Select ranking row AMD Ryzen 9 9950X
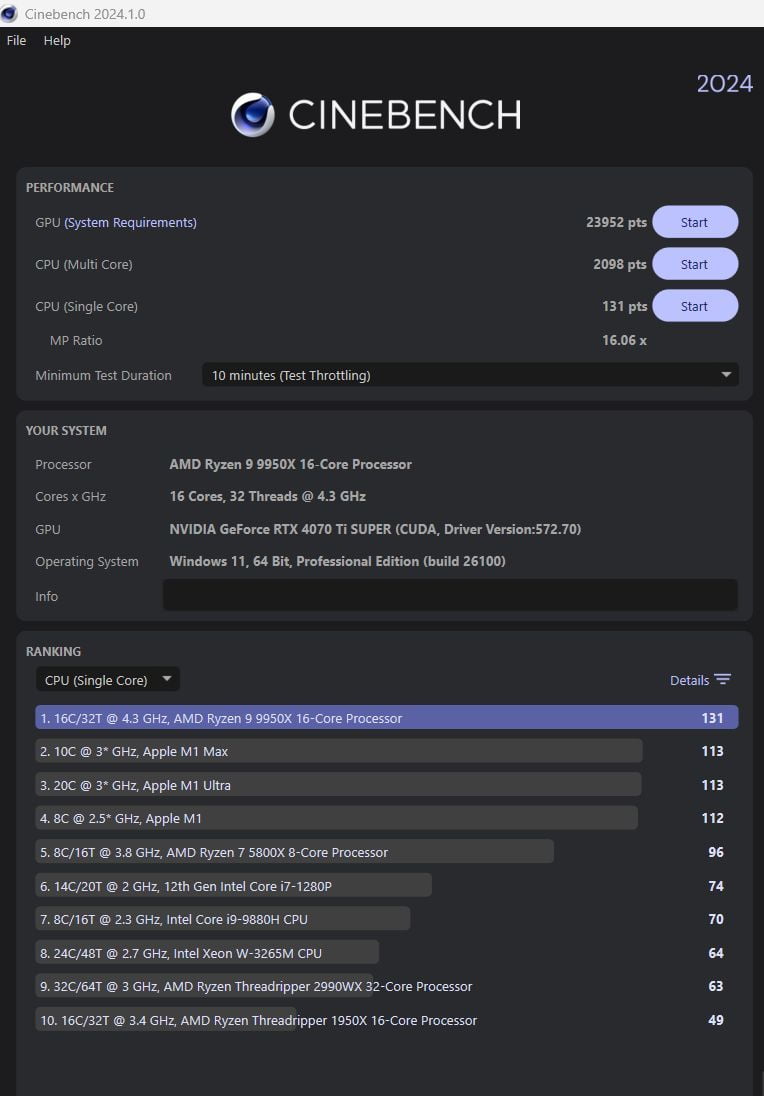Image resolution: width=764 pixels, height=1096 pixels. coord(387,718)
